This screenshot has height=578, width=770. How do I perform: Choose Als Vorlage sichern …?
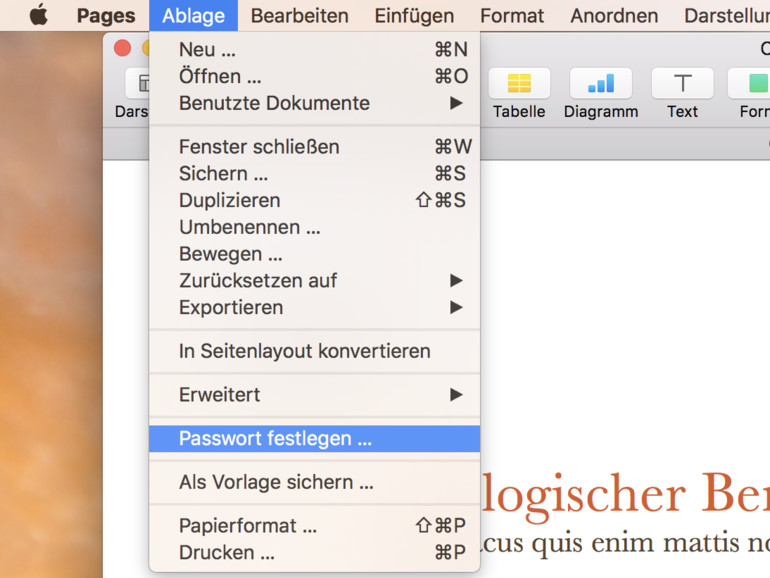point(314,482)
